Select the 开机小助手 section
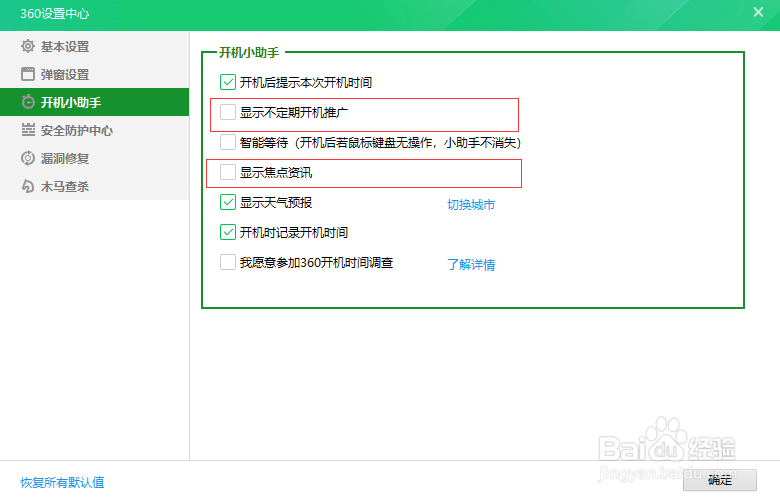The width and height of the screenshot is (780, 500). (95, 102)
